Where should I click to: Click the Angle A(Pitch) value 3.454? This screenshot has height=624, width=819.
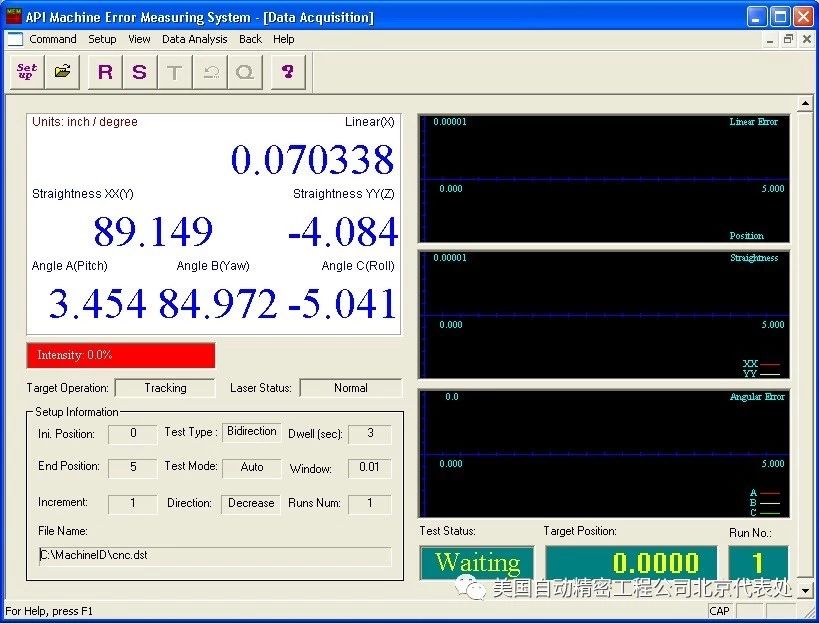(98, 303)
